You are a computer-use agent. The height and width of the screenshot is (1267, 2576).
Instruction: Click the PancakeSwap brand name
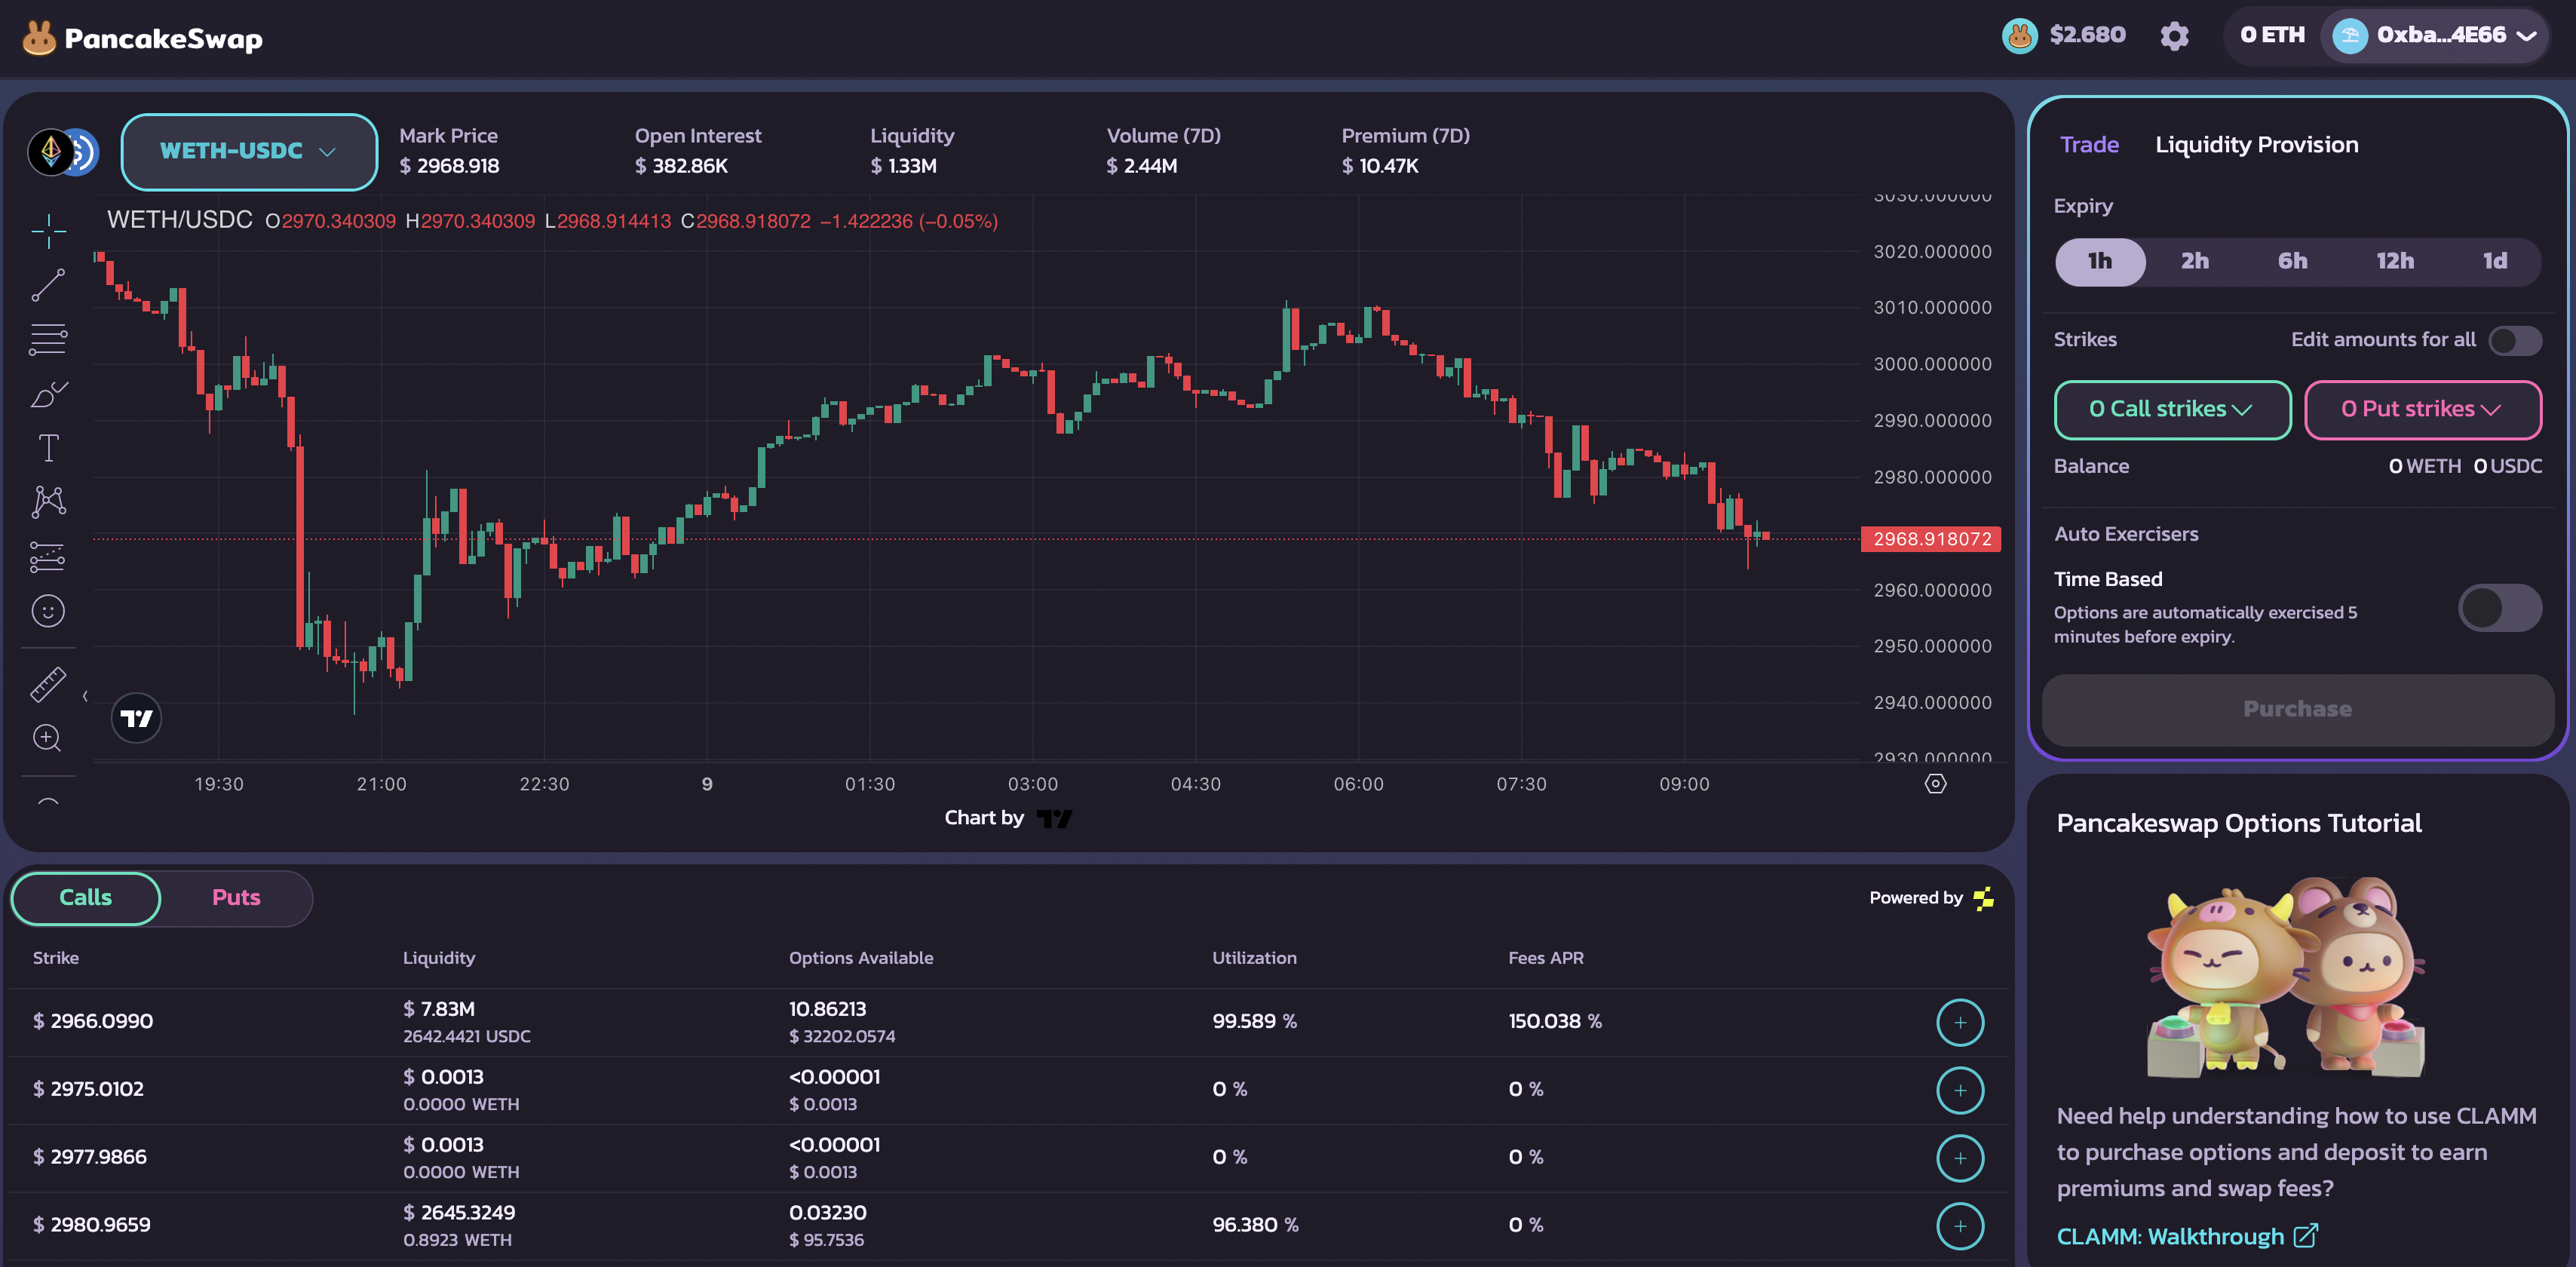(163, 39)
